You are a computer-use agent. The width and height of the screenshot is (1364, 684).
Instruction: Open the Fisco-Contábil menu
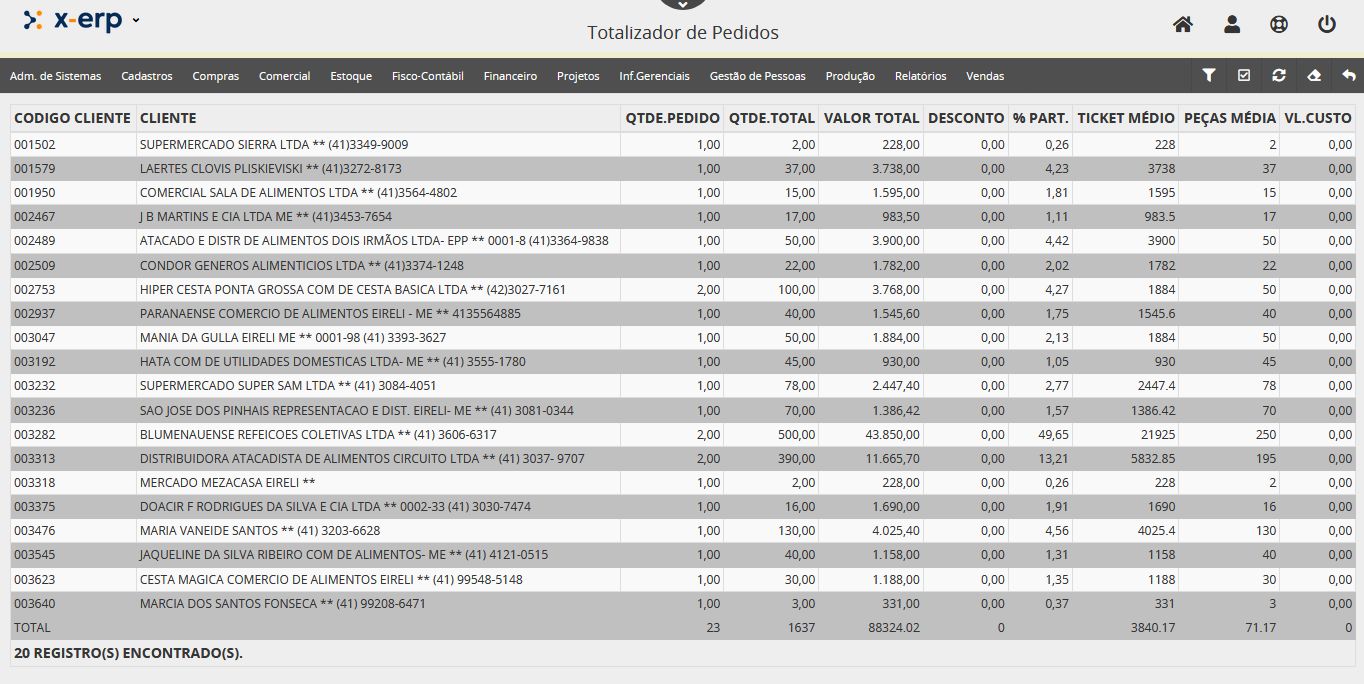[x=428, y=76]
